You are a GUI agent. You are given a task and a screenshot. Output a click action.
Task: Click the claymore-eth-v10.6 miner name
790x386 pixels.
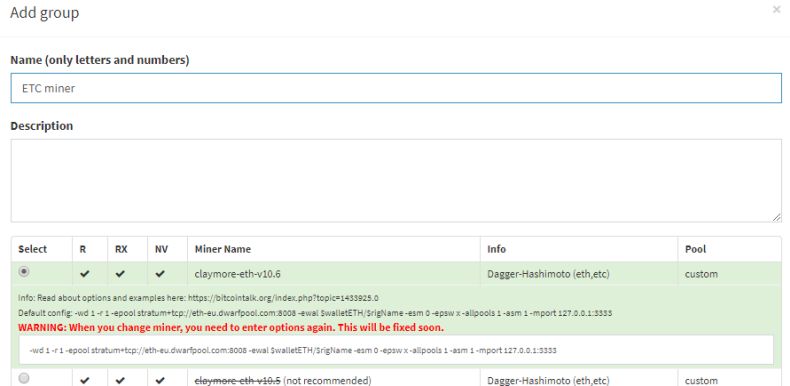click(x=238, y=274)
